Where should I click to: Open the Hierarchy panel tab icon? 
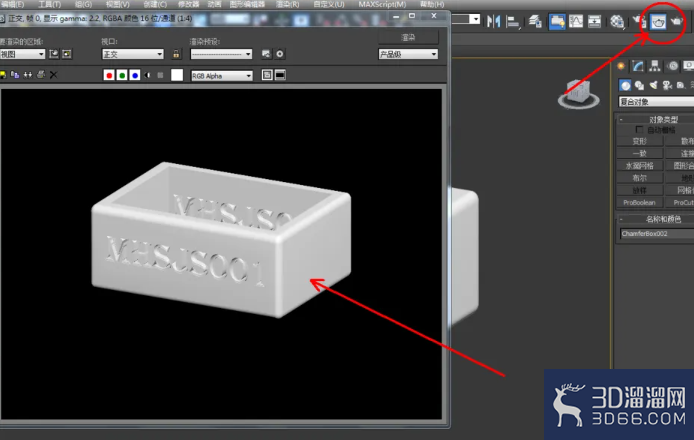point(655,66)
